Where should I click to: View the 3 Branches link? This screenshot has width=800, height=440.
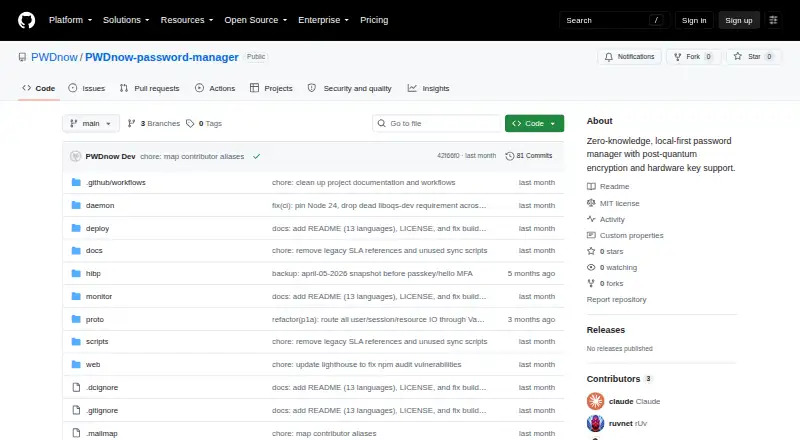(x=154, y=124)
